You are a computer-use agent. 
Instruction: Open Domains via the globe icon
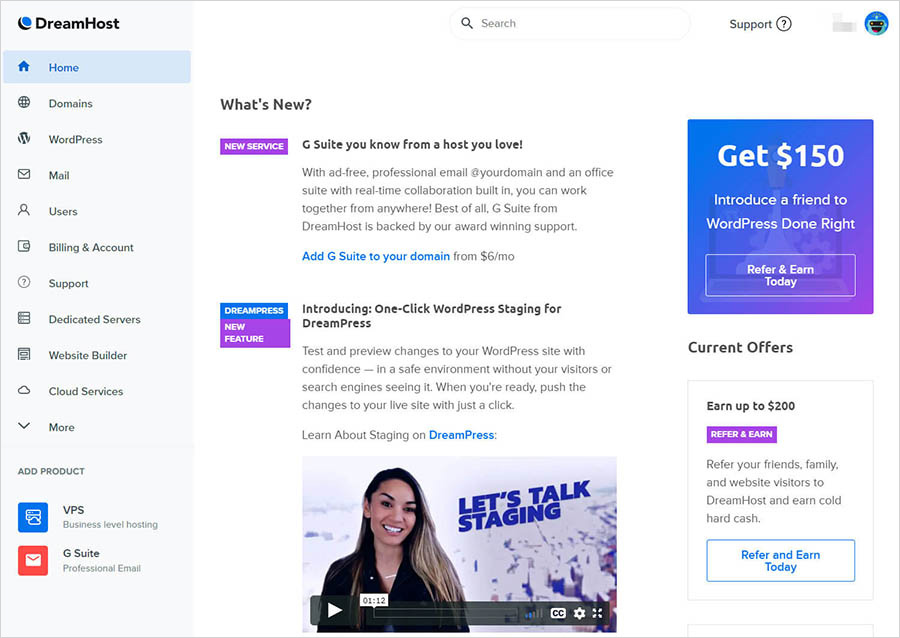[x=25, y=103]
